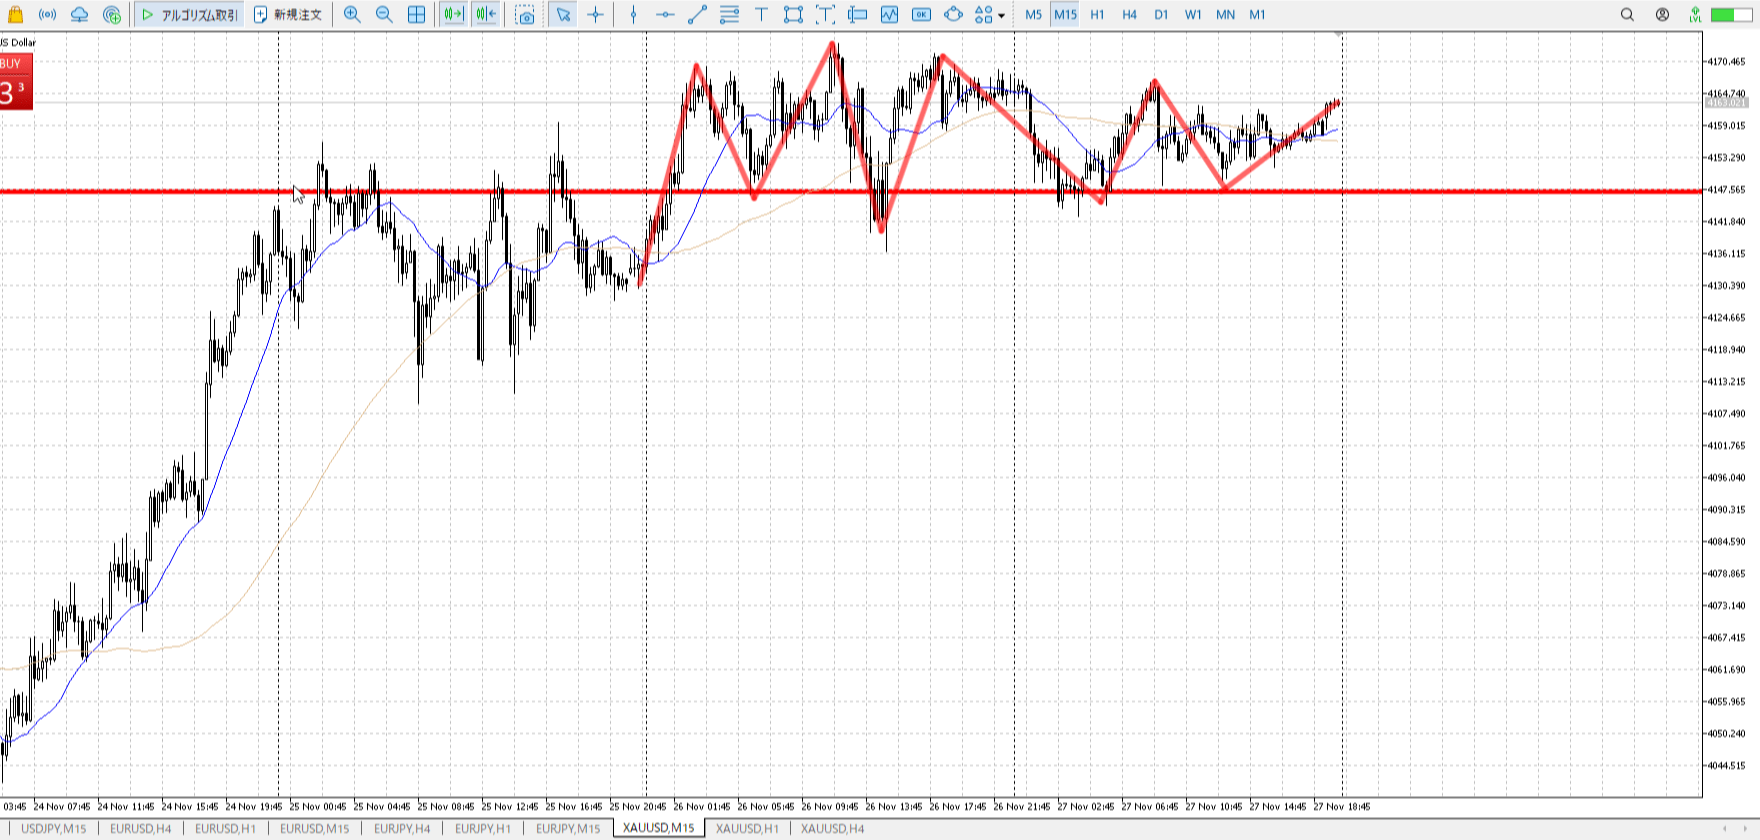
Task: Toggle chart auto-scroll to latest bar
Action: click(453, 15)
